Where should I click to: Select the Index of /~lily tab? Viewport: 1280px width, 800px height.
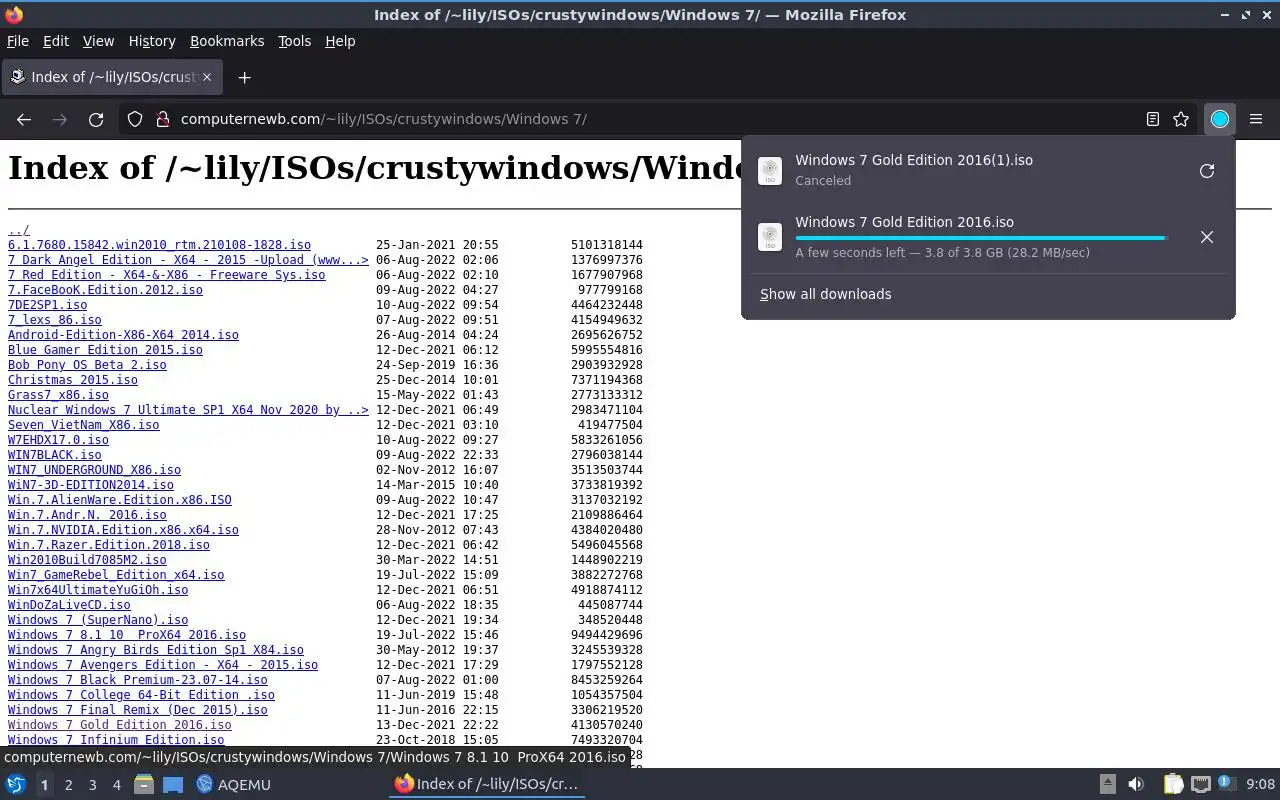pos(111,77)
